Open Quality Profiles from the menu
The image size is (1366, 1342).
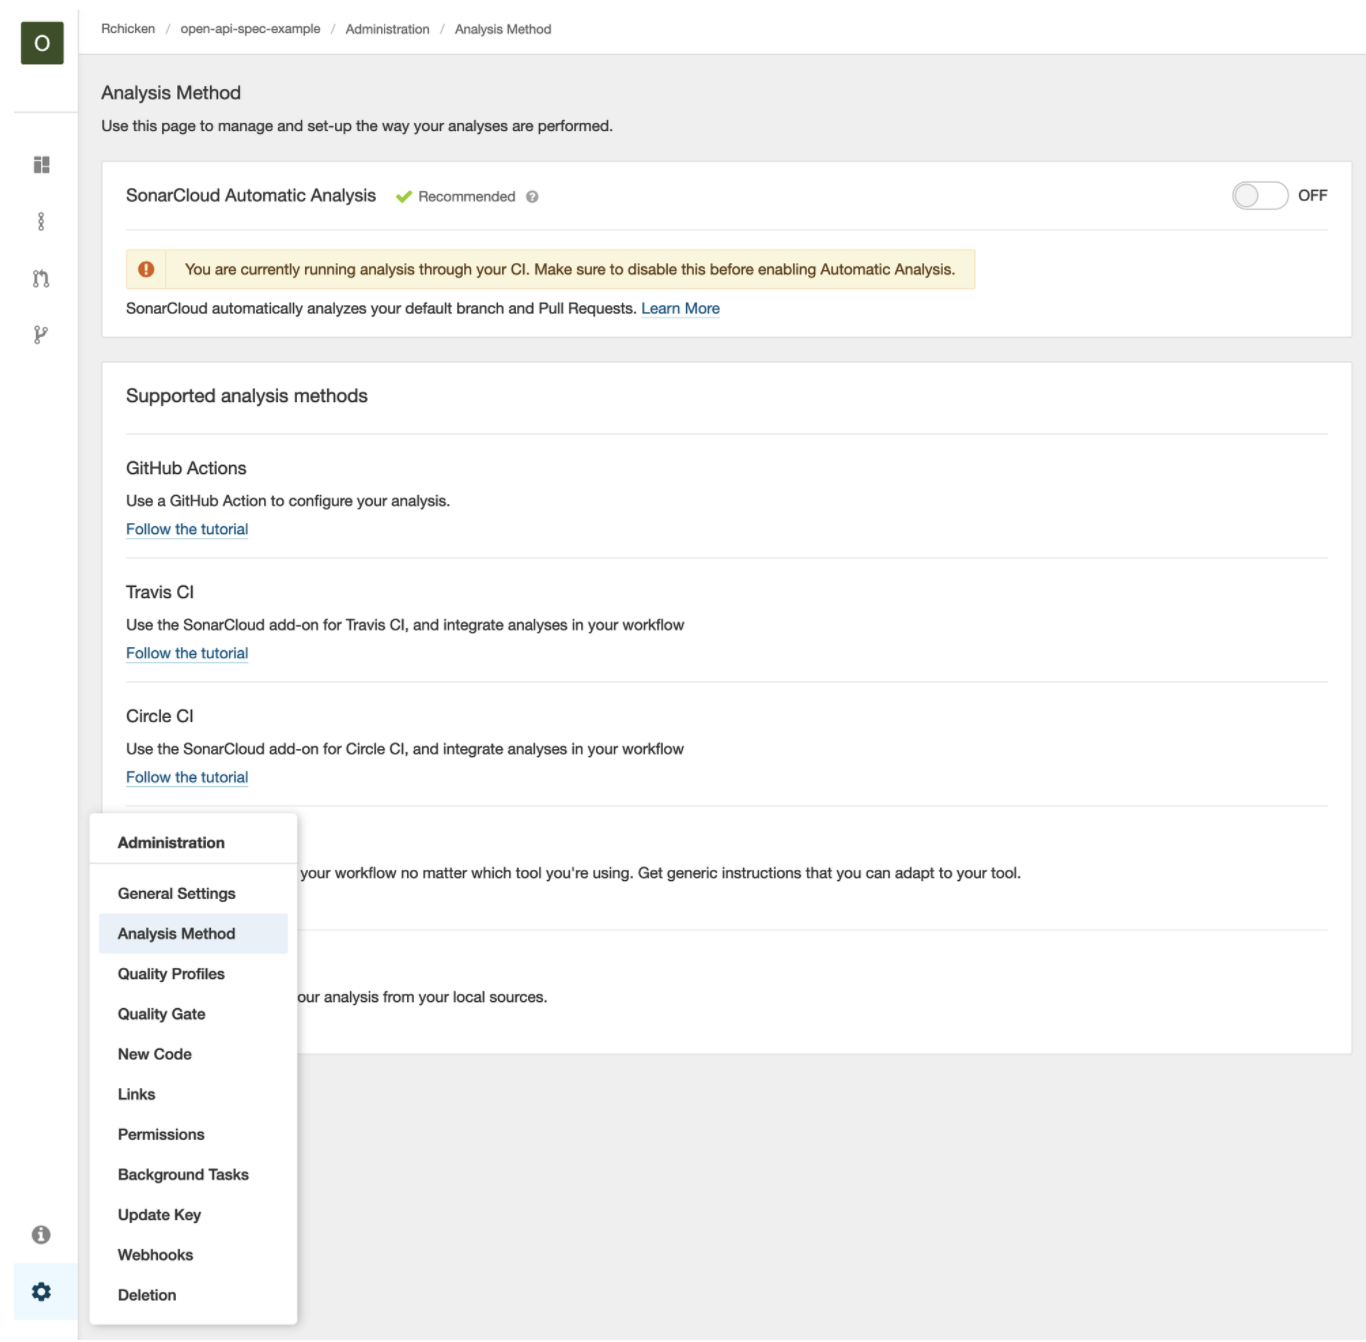coord(193,973)
